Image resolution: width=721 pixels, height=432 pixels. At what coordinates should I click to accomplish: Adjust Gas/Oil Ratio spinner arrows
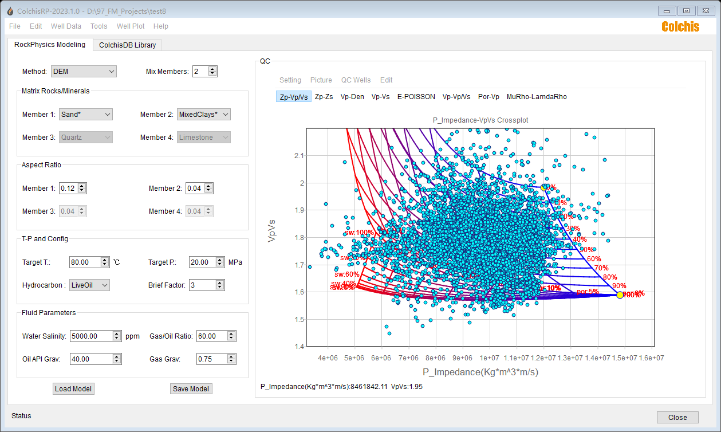click(x=232, y=336)
